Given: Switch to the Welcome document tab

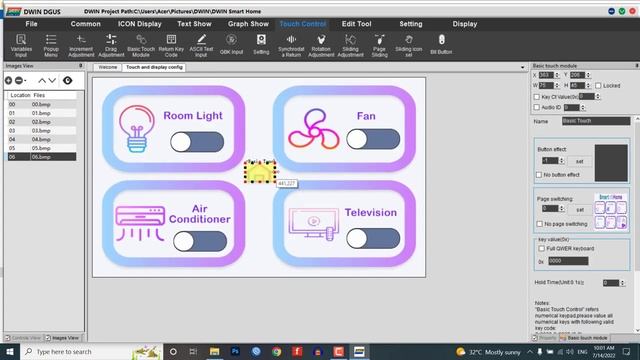Looking at the screenshot, I should tap(107, 67).
